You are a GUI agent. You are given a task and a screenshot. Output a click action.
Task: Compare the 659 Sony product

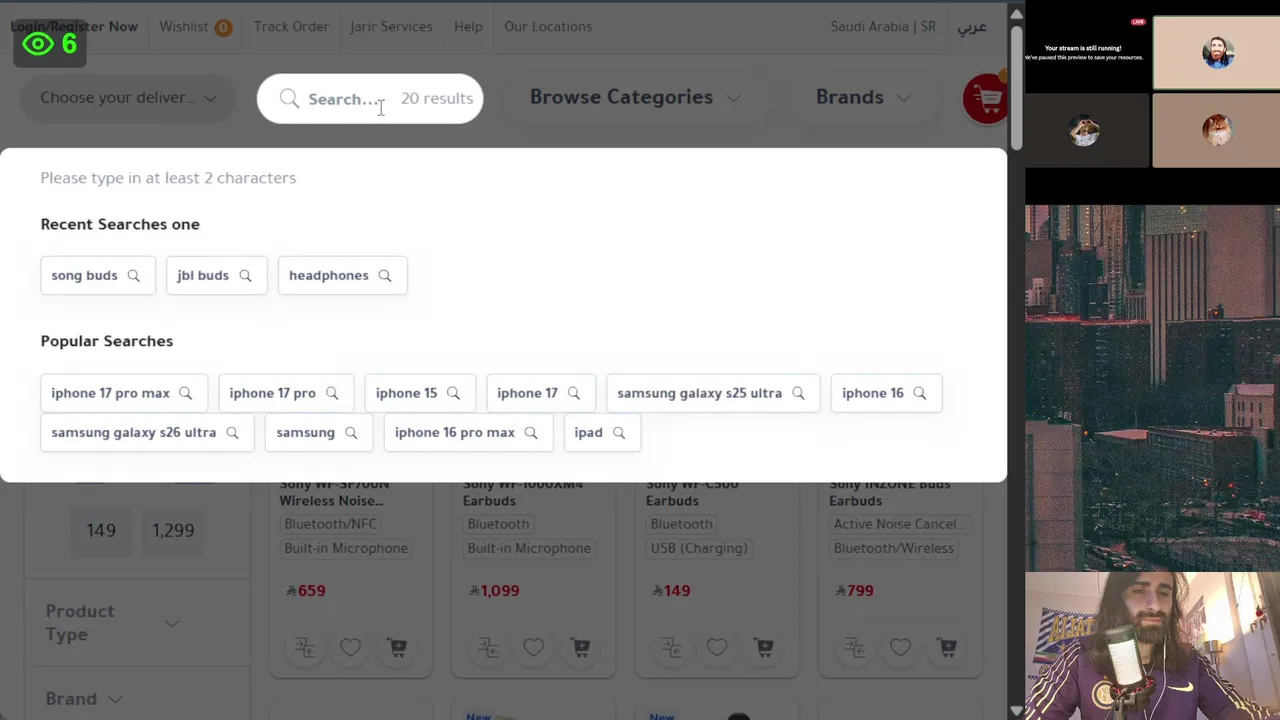click(x=305, y=648)
